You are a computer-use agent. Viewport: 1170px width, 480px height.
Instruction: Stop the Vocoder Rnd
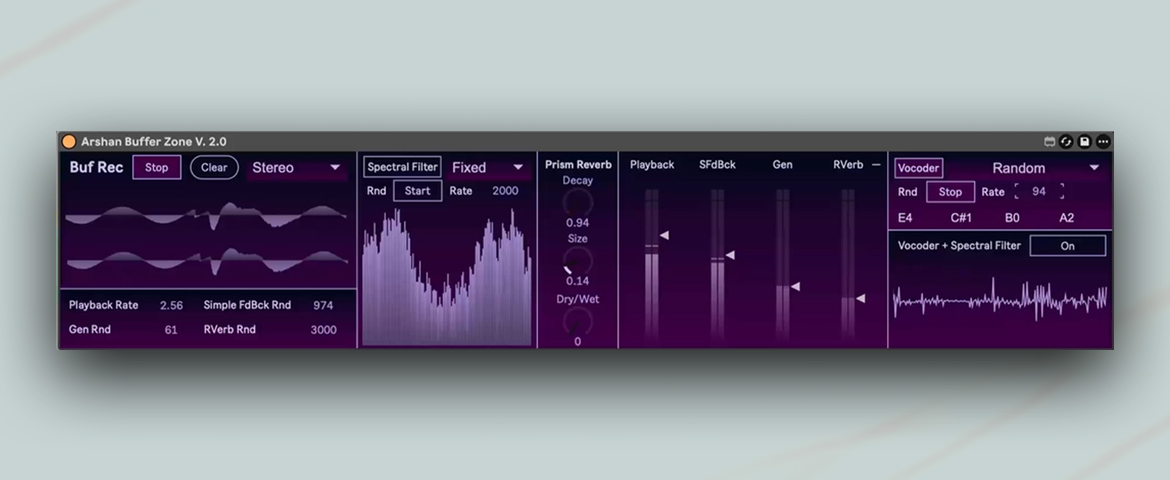[950, 192]
